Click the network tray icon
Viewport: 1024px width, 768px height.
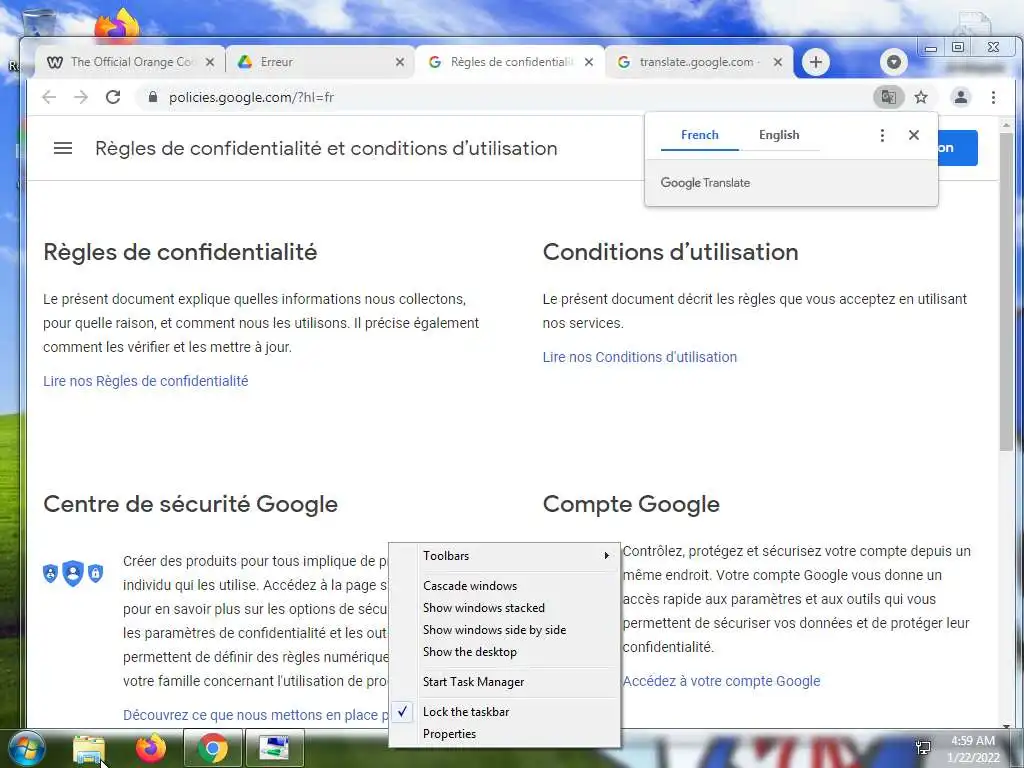click(x=923, y=748)
